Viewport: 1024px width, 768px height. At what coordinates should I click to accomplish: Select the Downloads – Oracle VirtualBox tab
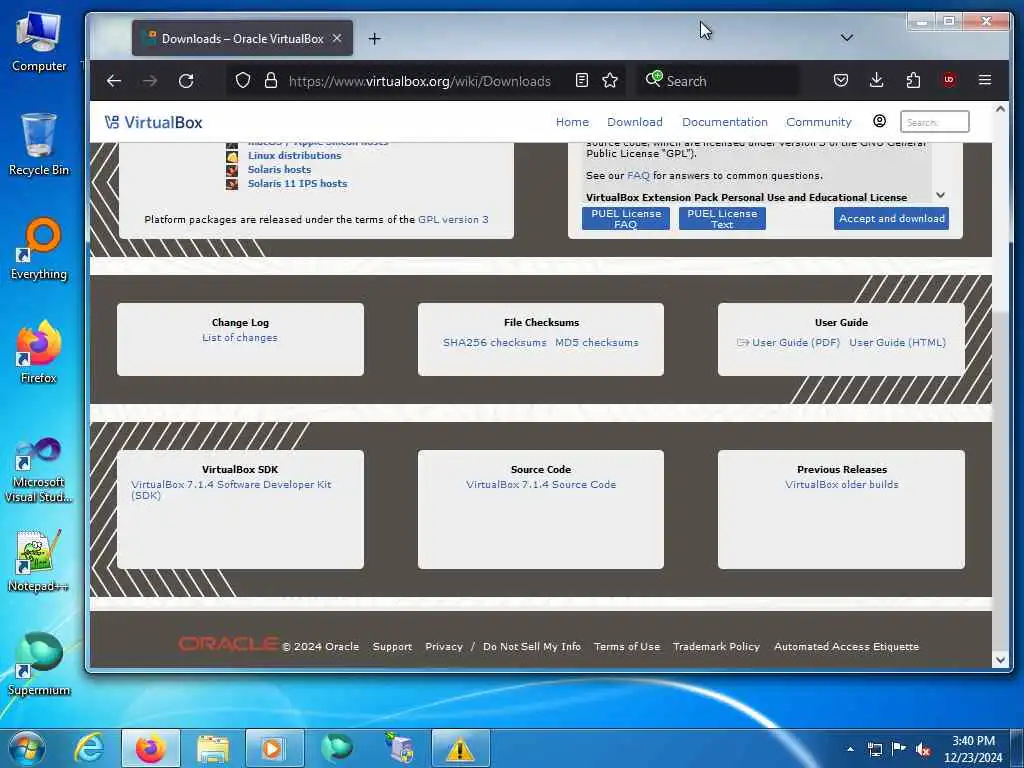point(242,39)
